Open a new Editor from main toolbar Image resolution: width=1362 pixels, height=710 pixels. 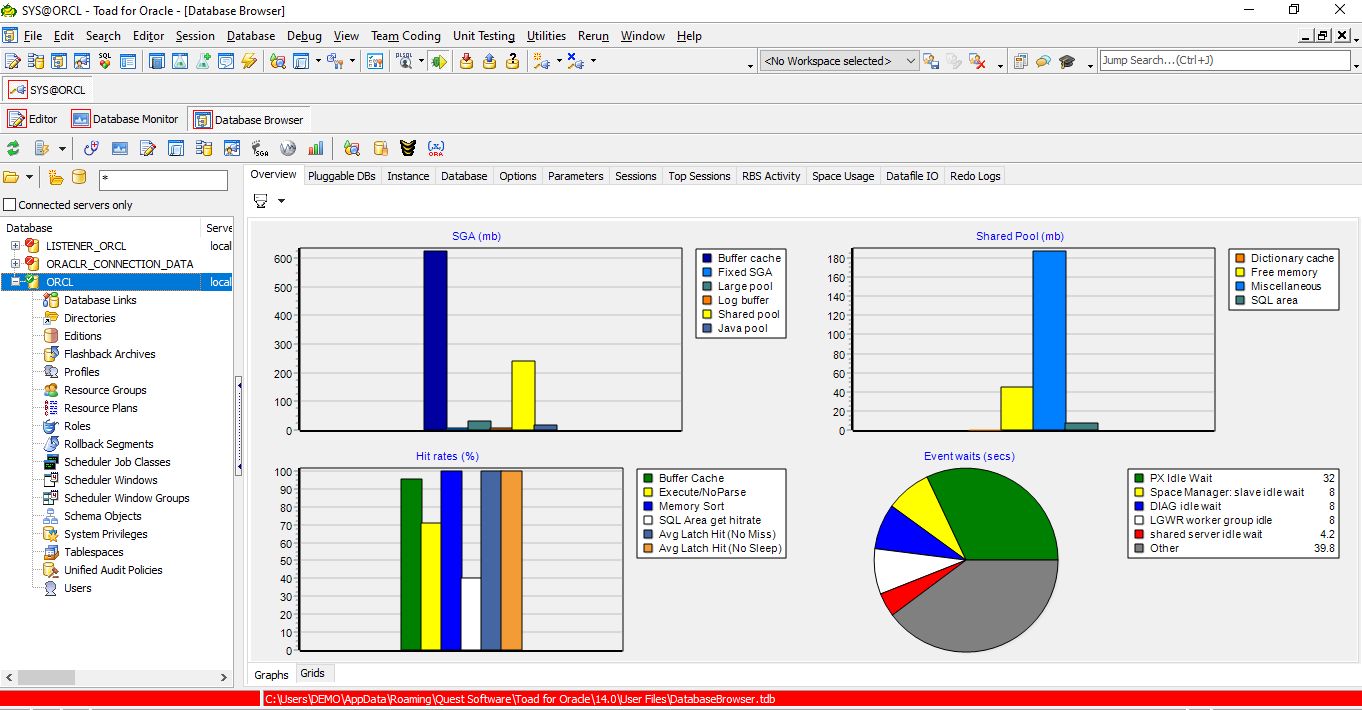[12, 61]
